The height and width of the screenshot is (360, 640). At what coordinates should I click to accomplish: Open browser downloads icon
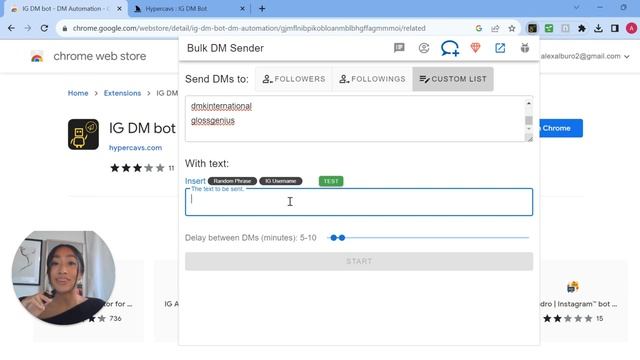click(x=598, y=28)
